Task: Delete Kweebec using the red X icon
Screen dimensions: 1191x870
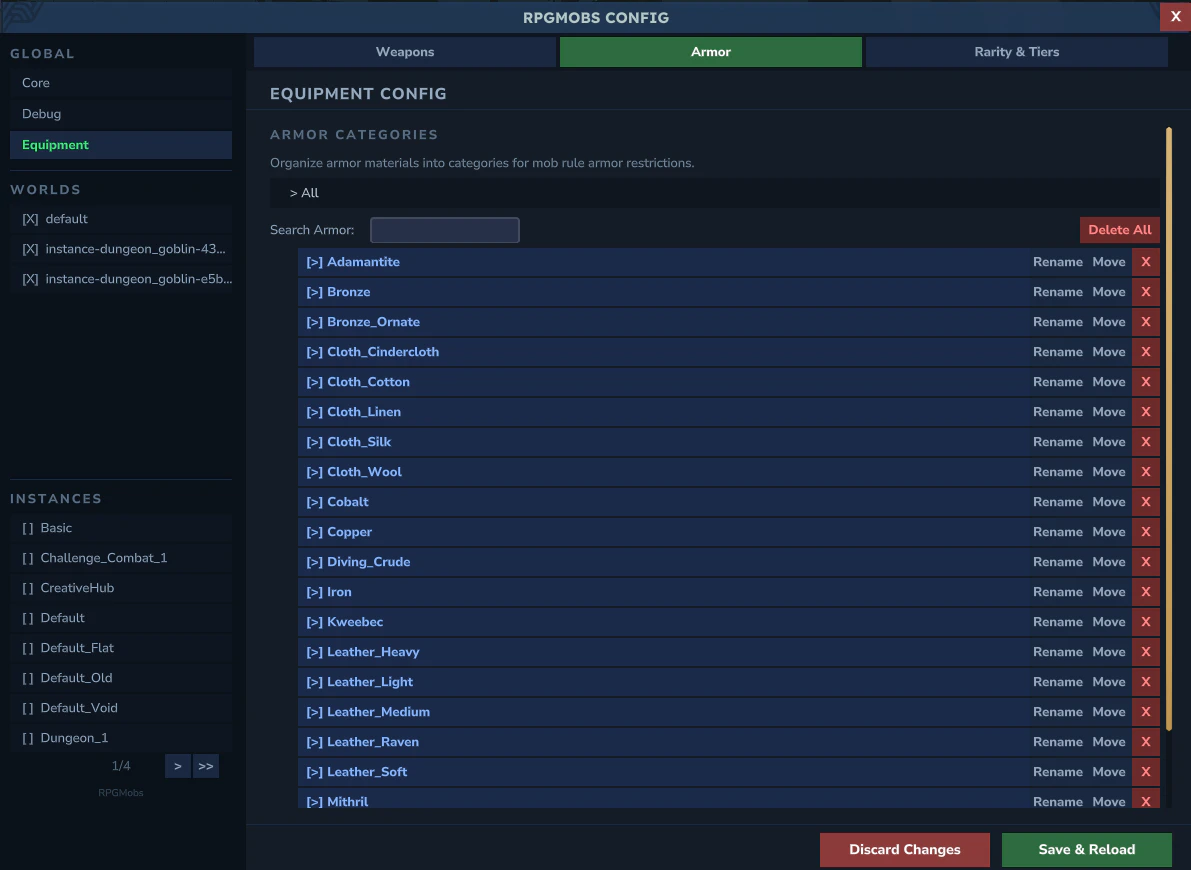Action: (1145, 621)
